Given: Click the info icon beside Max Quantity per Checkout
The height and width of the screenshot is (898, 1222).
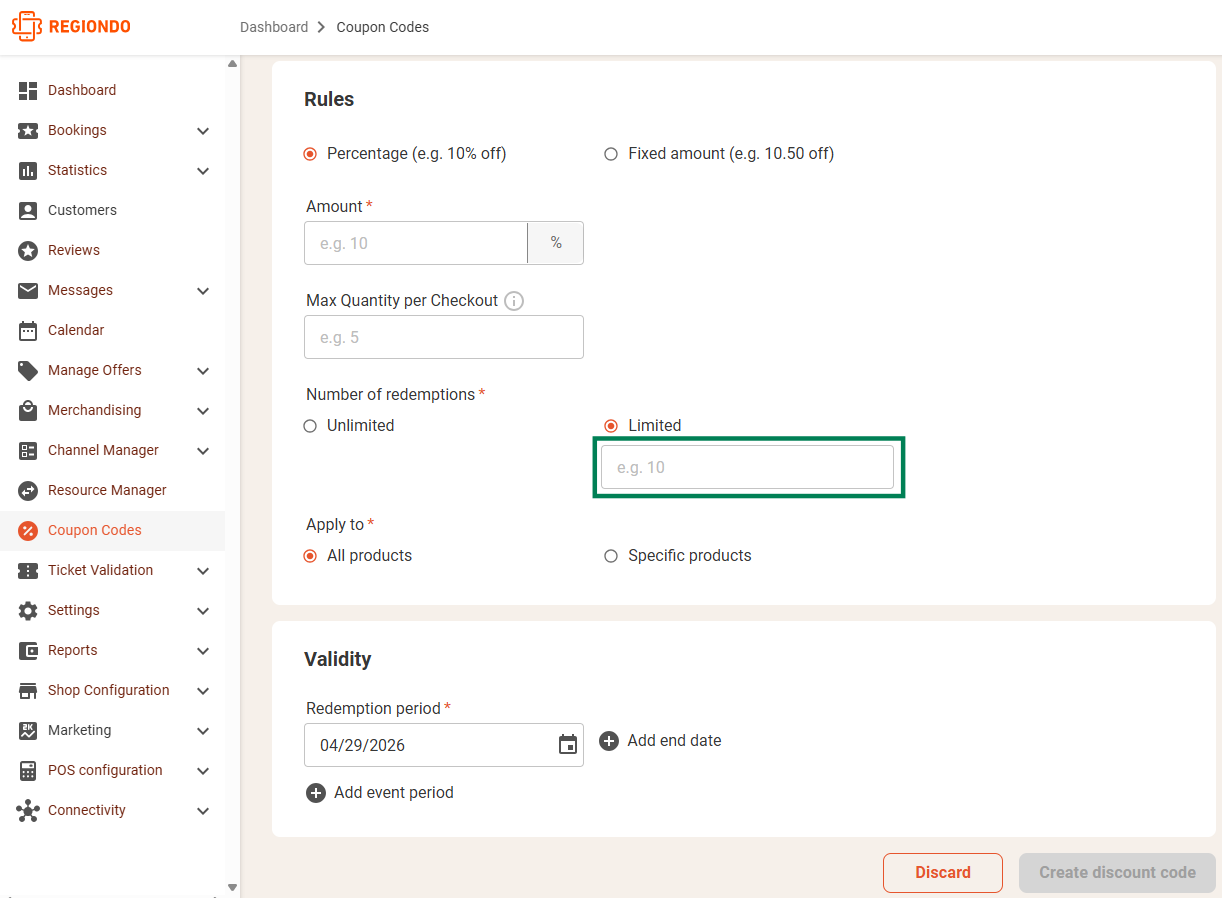Looking at the screenshot, I should [514, 300].
